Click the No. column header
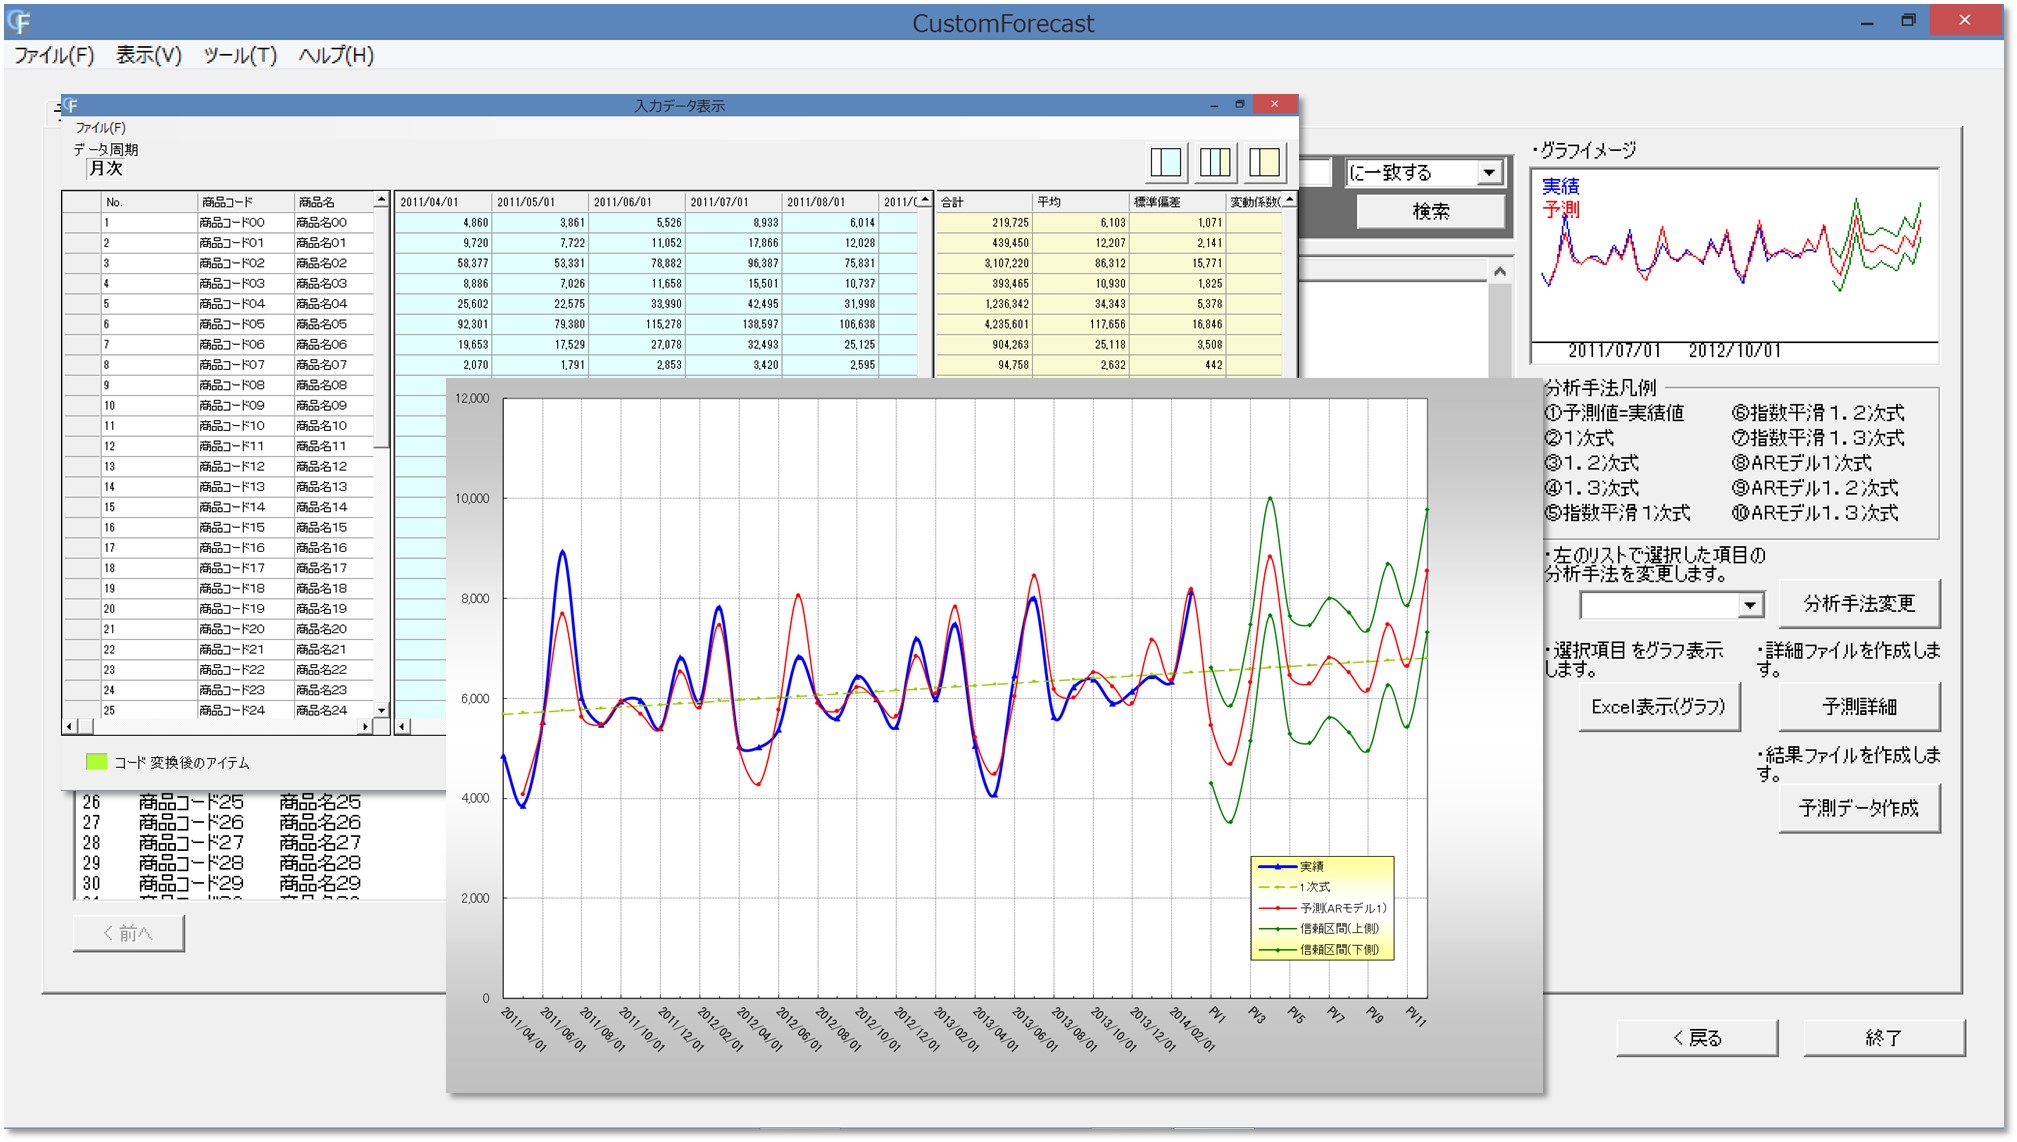Image resolution: width=2017 pixels, height=1142 pixels. click(149, 202)
